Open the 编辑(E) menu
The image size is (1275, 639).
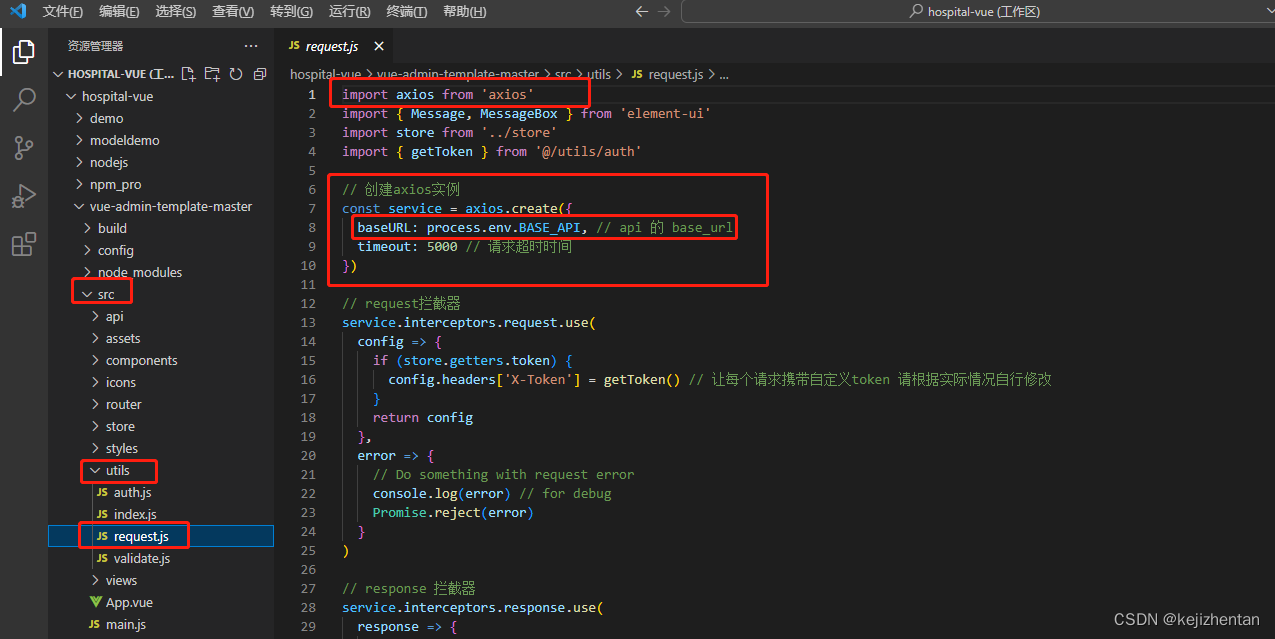point(119,12)
